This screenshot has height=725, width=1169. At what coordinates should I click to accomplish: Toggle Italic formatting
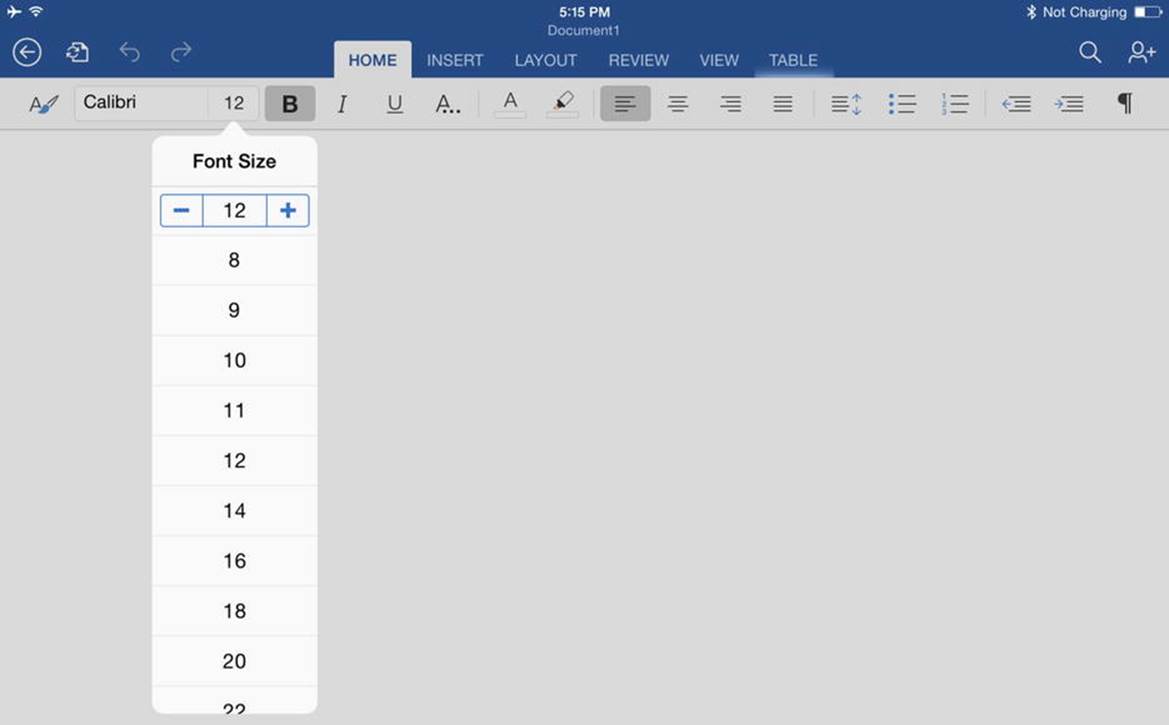pos(342,104)
